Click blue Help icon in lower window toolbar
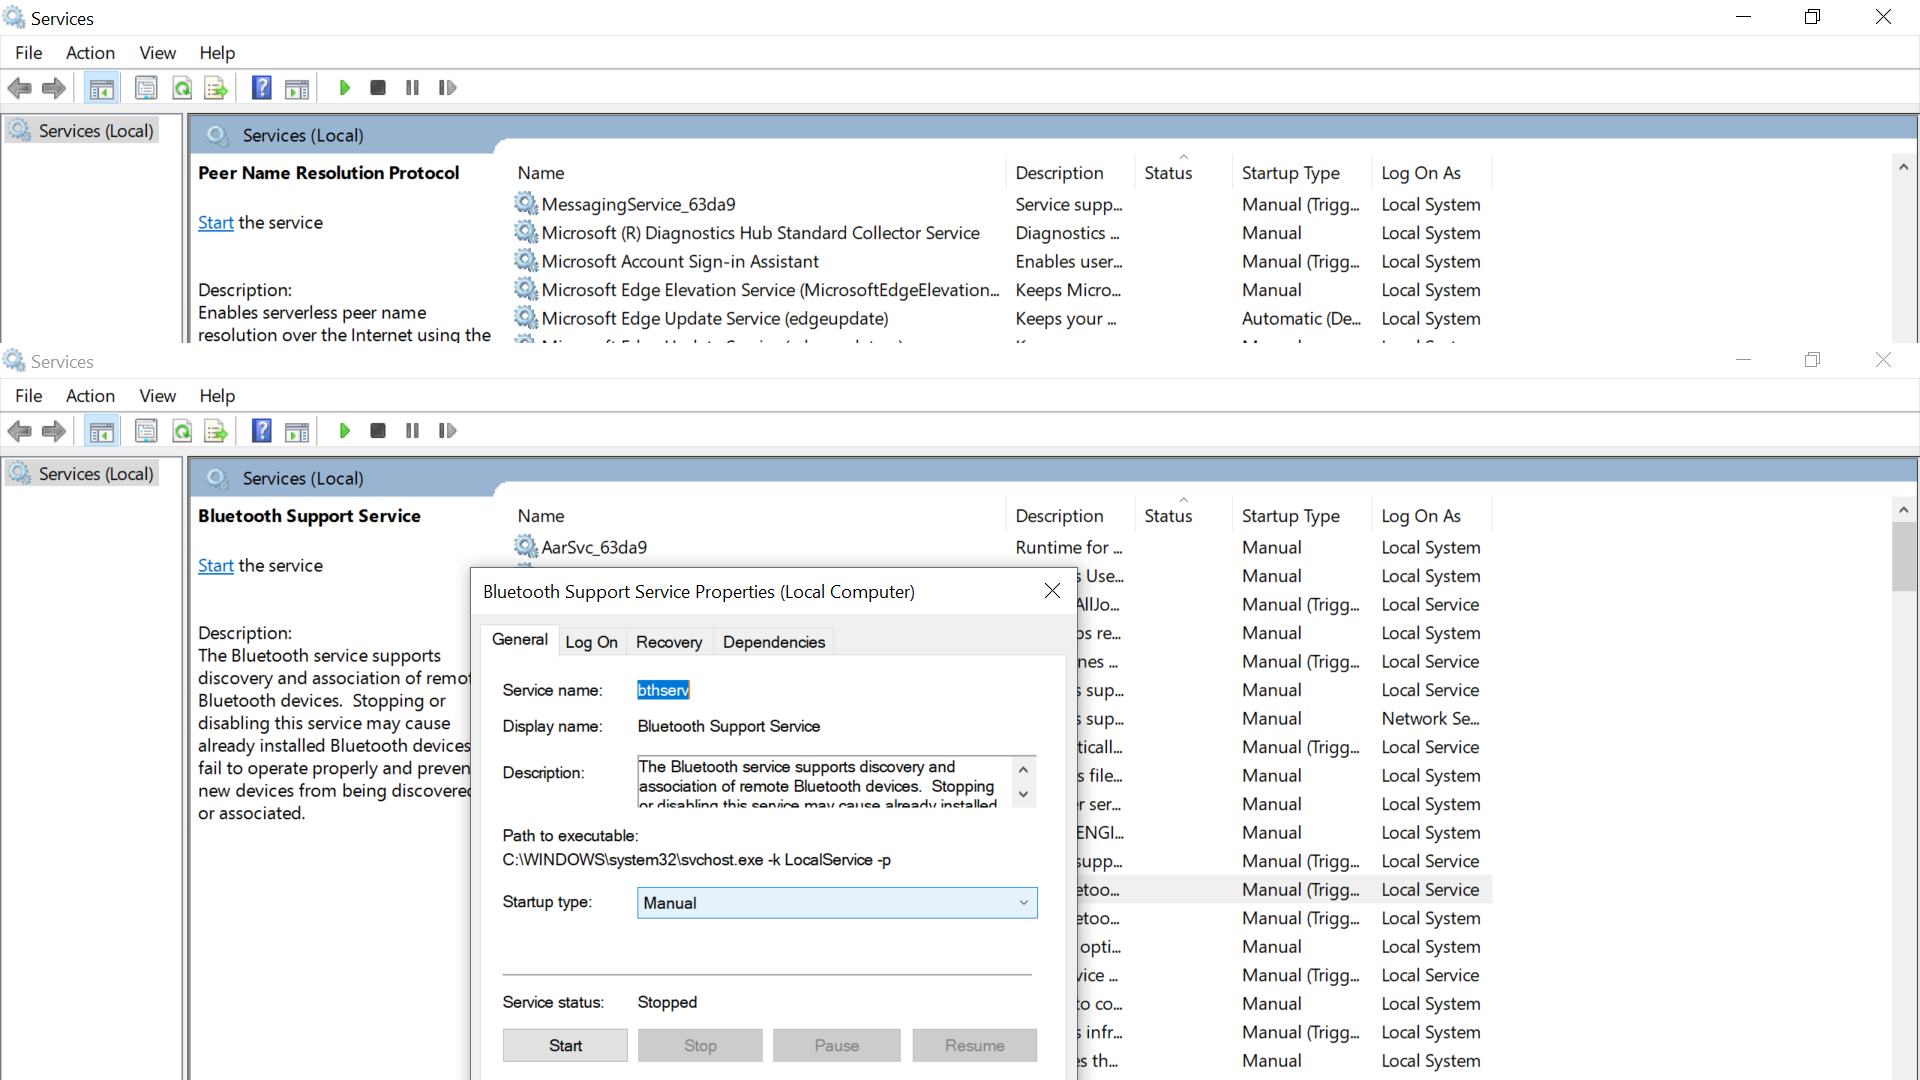1920x1080 pixels. [x=261, y=431]
